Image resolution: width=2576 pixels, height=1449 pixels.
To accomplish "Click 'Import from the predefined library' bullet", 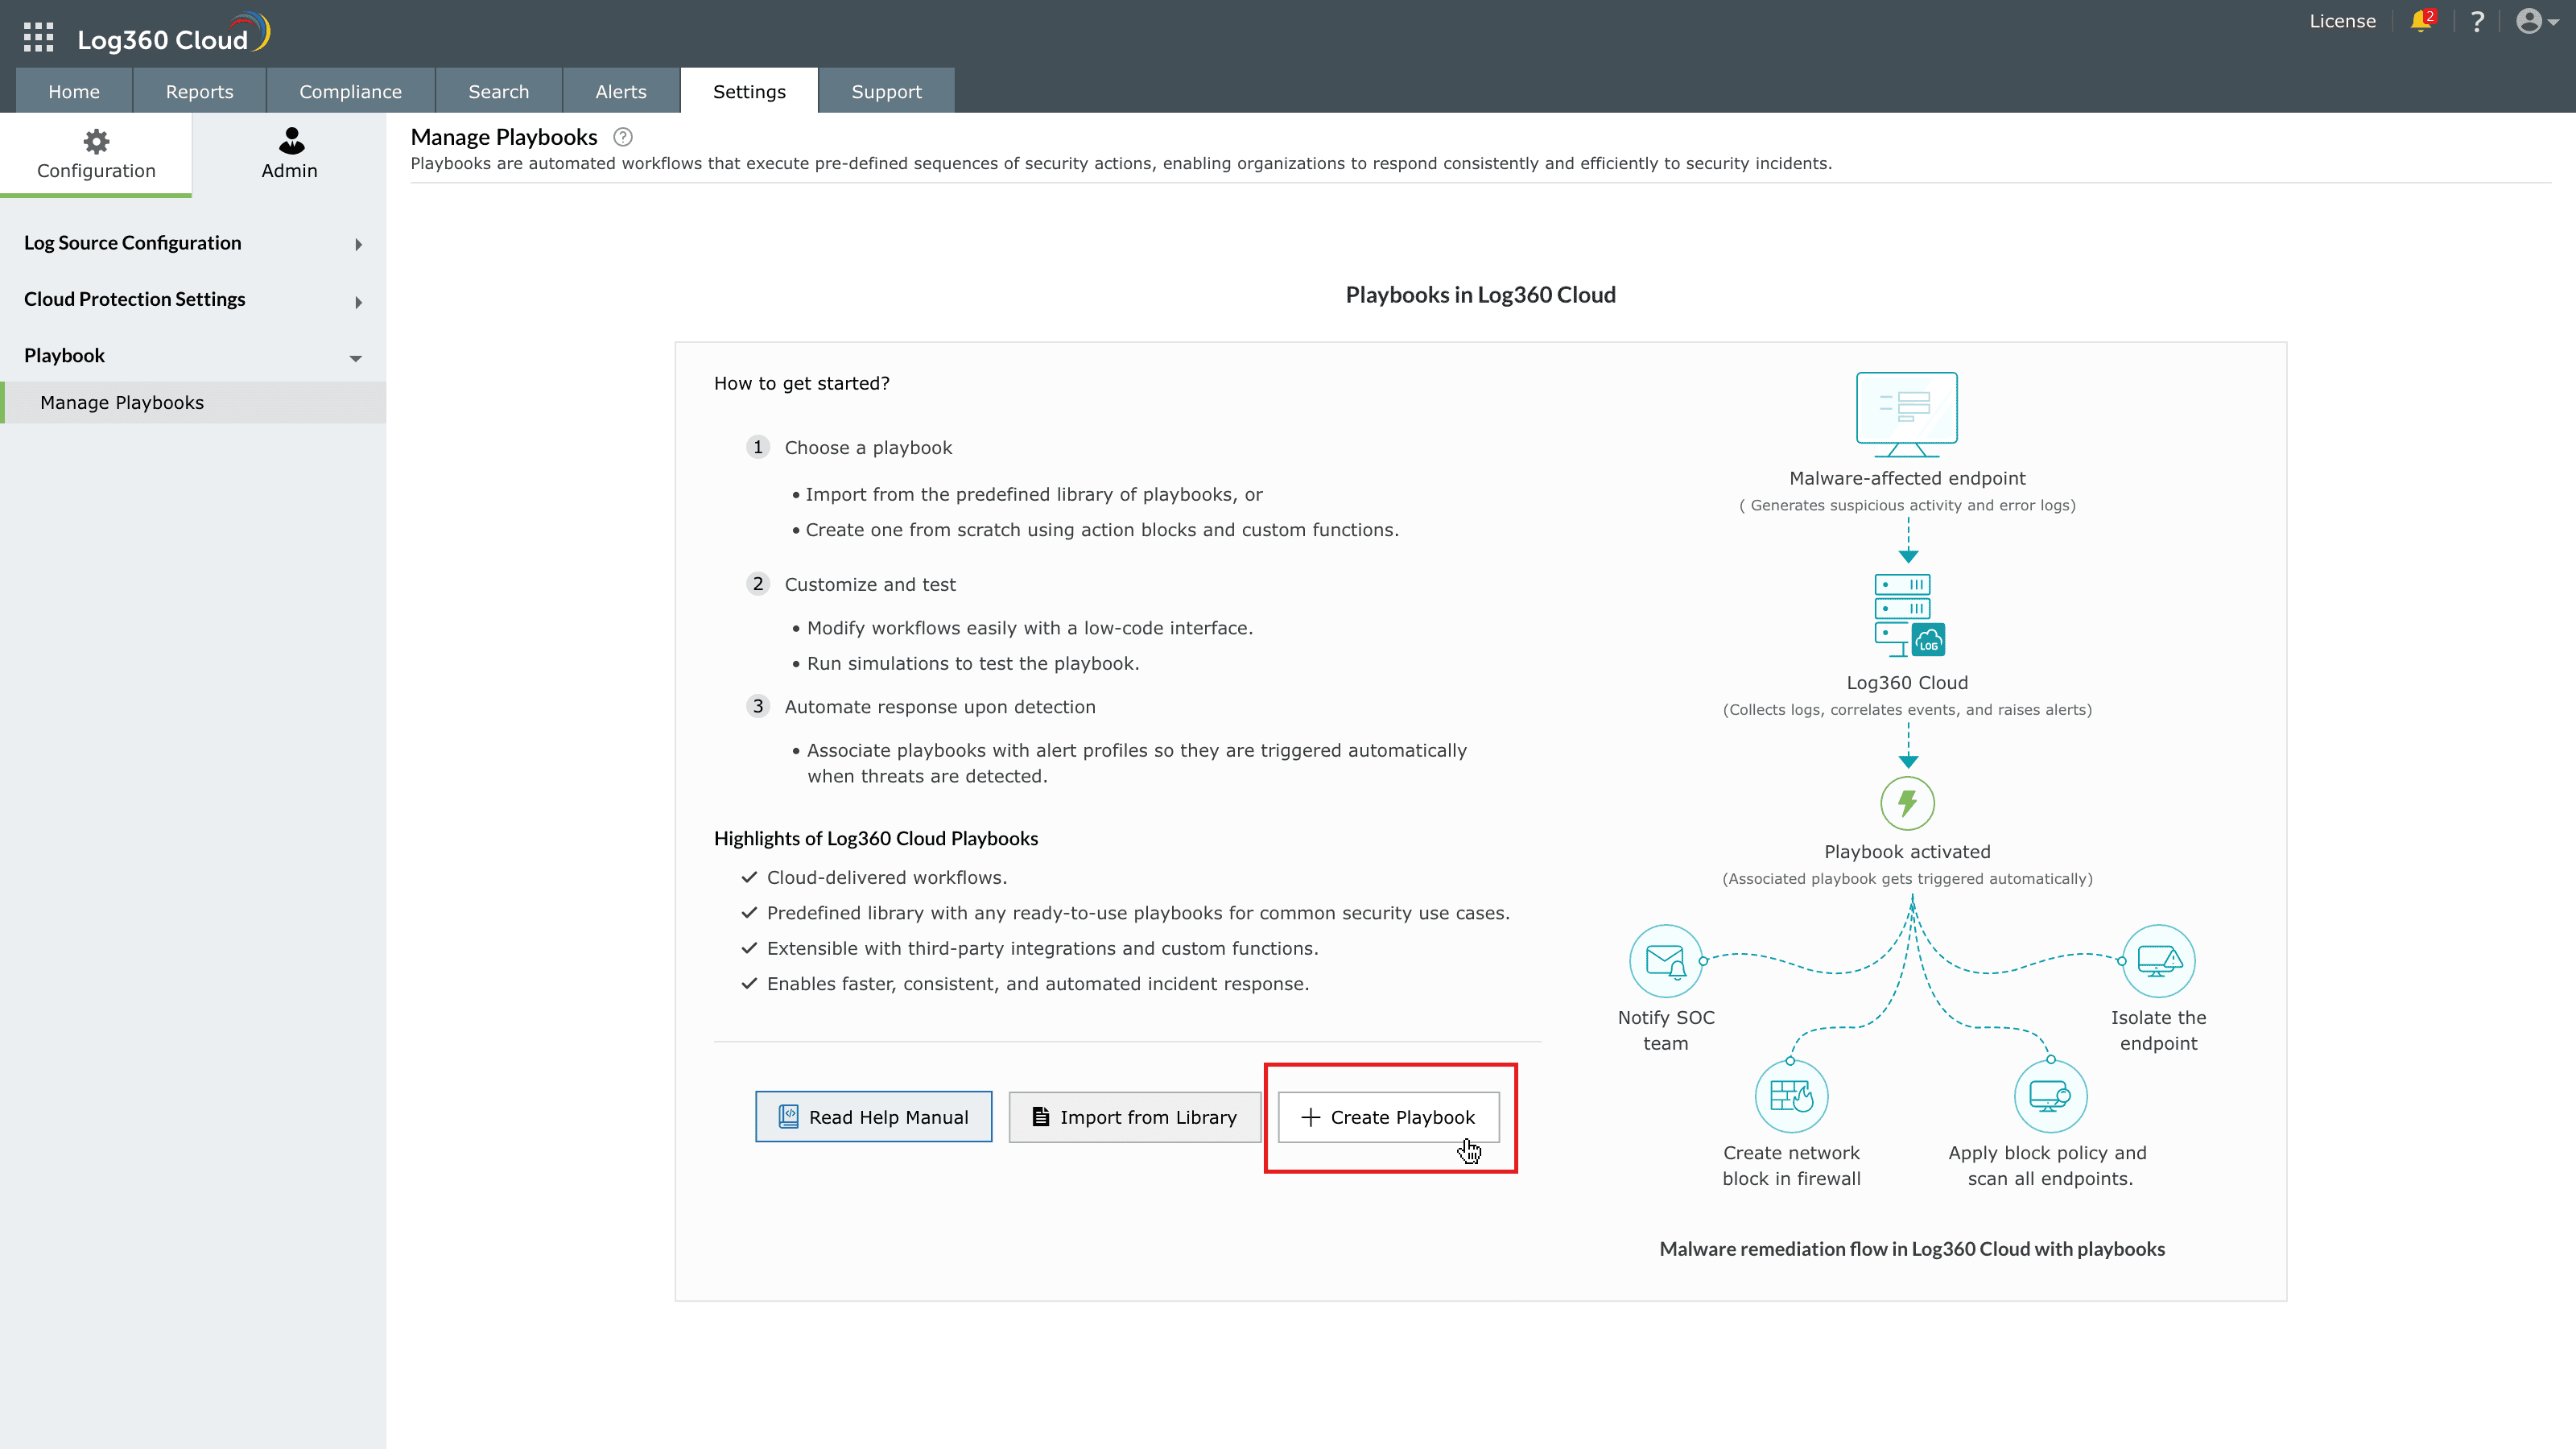I will click(x=1034, y=495).
